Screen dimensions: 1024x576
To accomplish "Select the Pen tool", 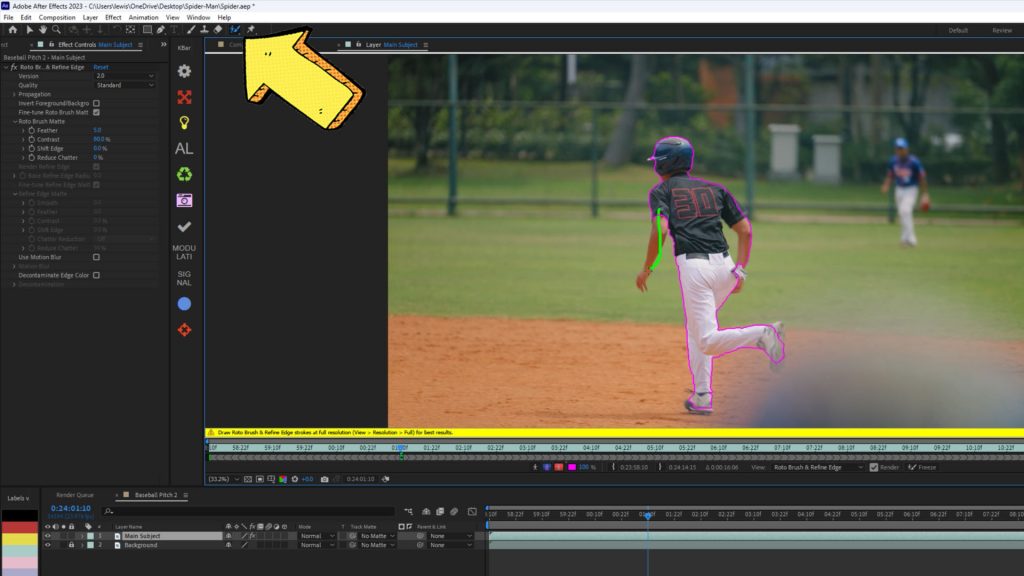I will [161, 30].
